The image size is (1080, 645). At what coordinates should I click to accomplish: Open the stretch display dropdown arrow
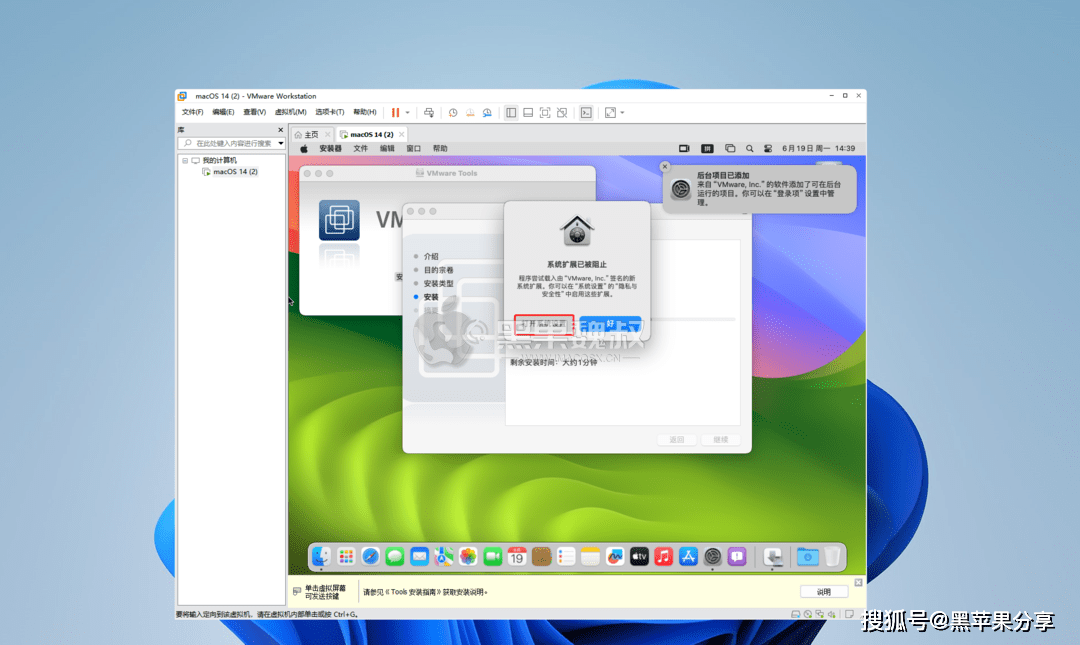point(622,112)
